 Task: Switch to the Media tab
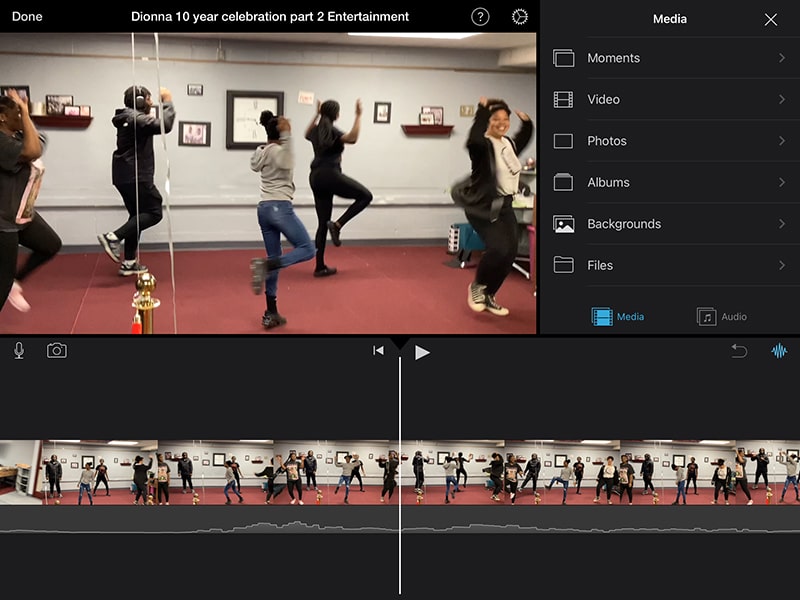618,317
